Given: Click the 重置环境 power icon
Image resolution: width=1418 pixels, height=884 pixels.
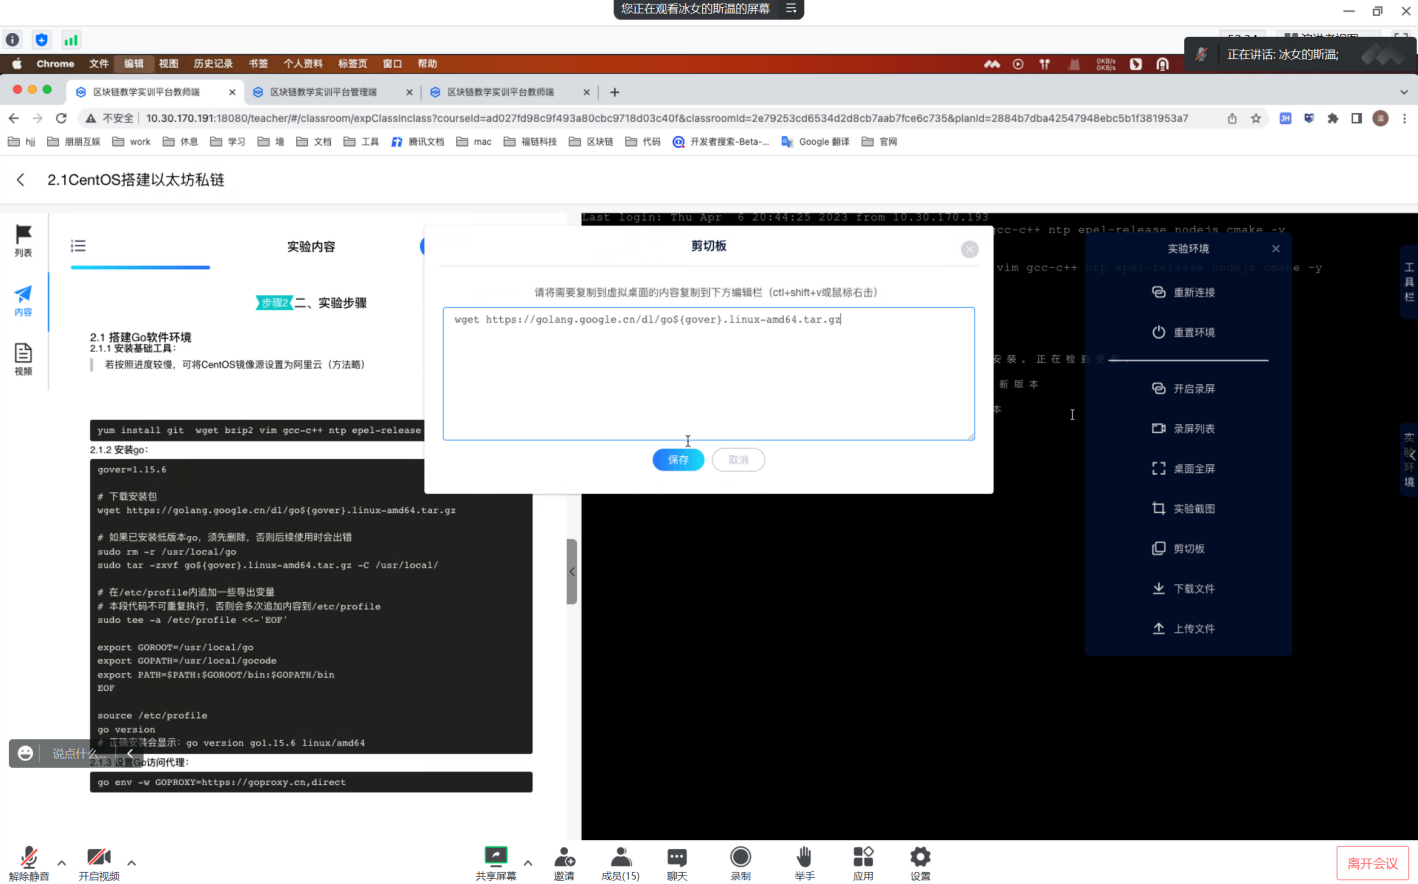Looking at the screenshot, I should coord(1158,332).
